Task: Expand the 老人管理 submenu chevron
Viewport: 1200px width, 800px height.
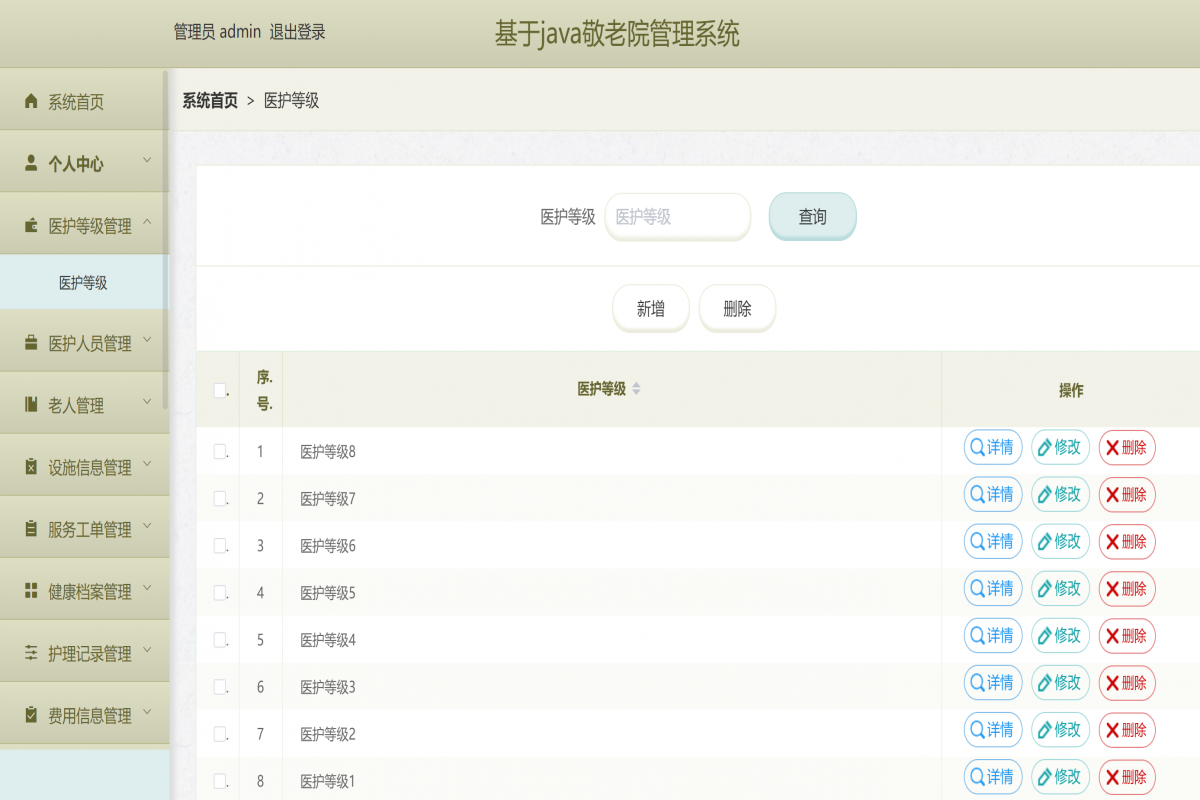Action: click(147, 403)
